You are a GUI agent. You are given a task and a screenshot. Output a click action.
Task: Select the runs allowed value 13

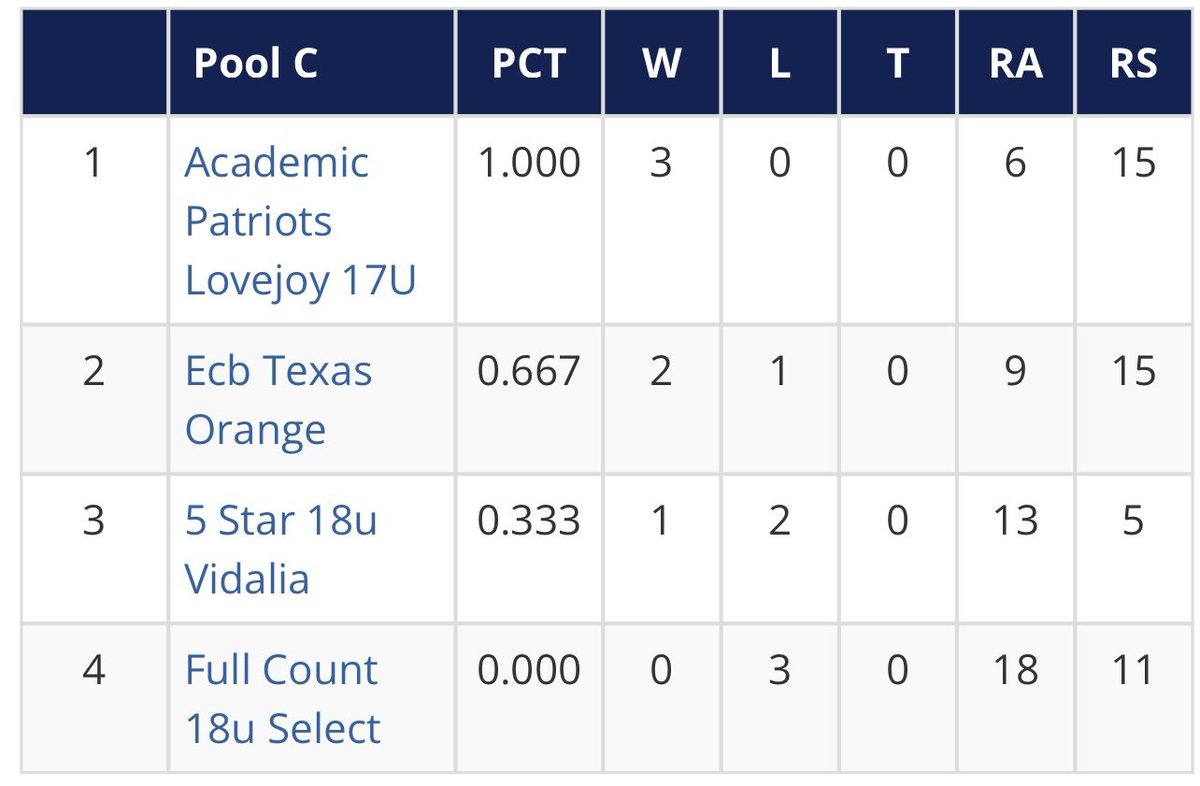pyautogui.click(x=1015, y=520)
